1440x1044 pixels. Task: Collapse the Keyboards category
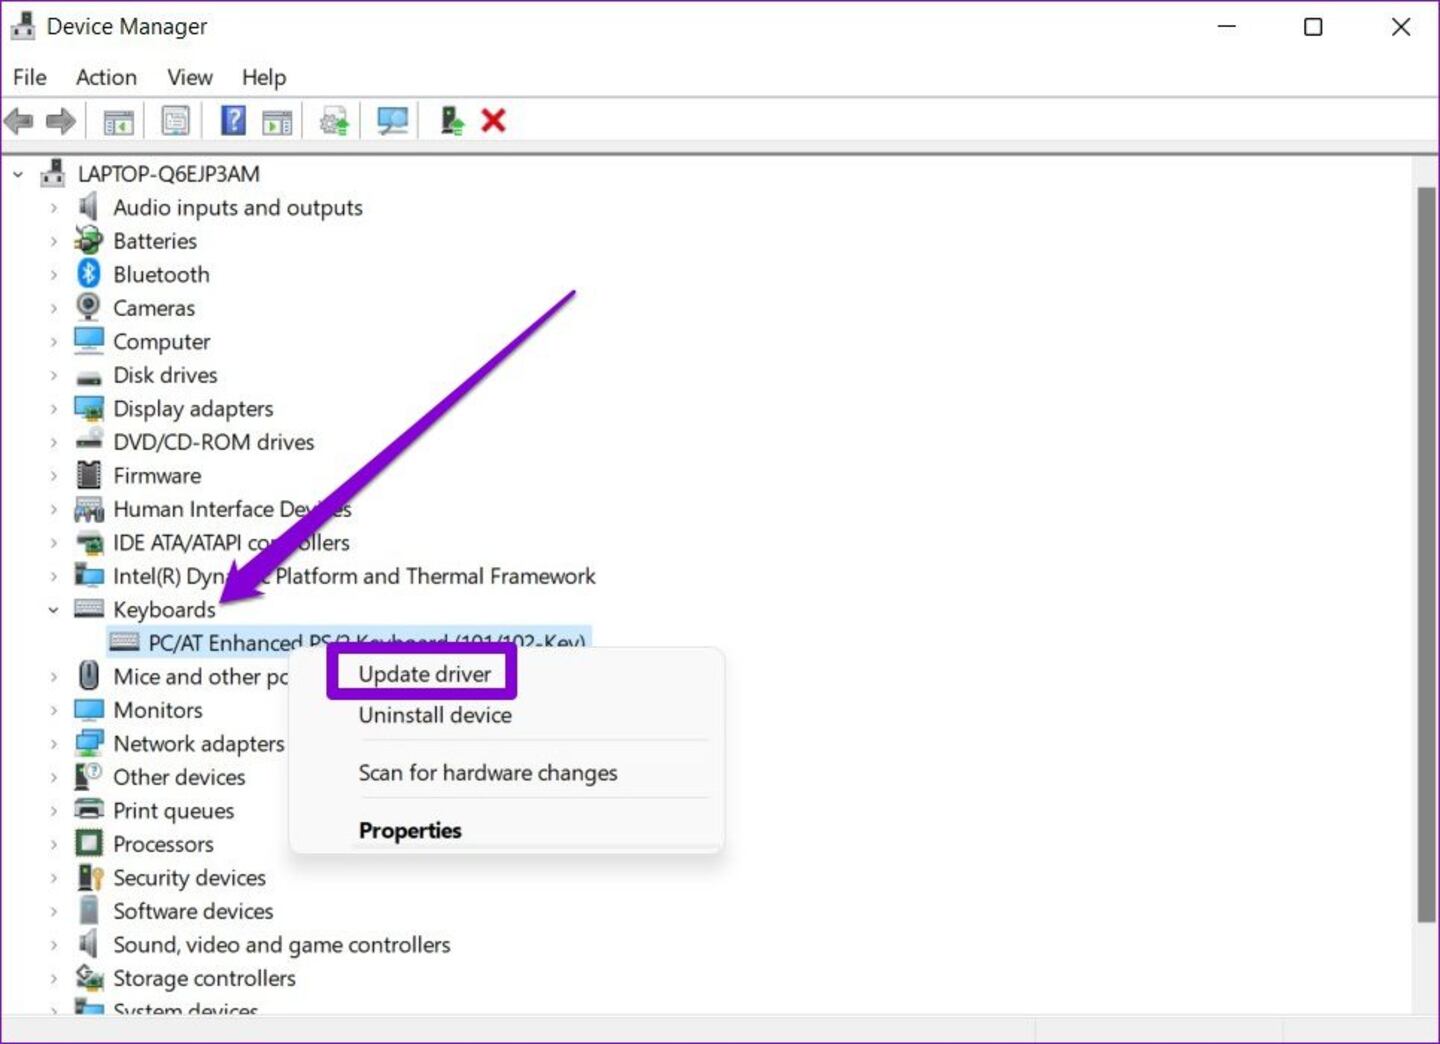tap(53, 609)
